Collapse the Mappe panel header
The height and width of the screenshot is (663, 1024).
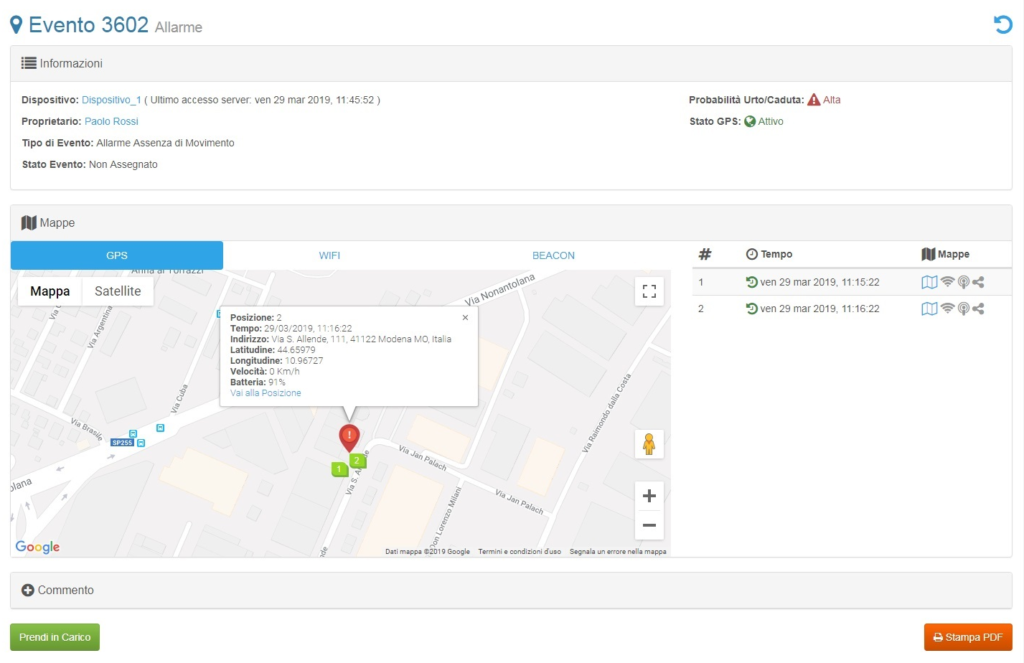[x=511, y=223]
